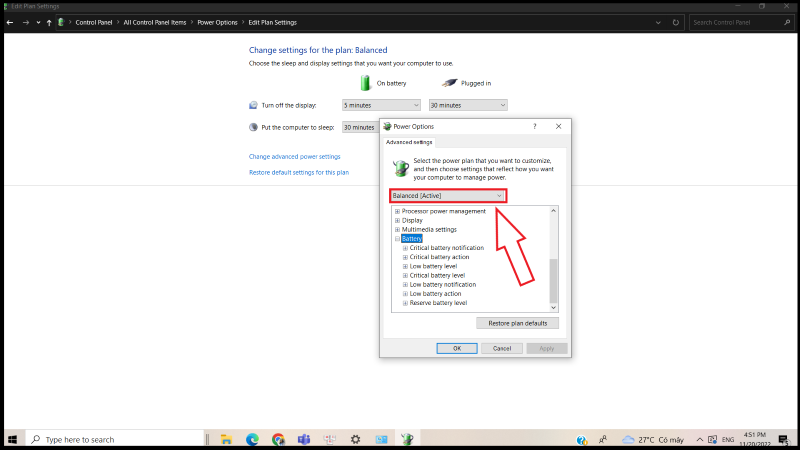
Task: Click the Back arrow in navigation bar
Action: 10,22
